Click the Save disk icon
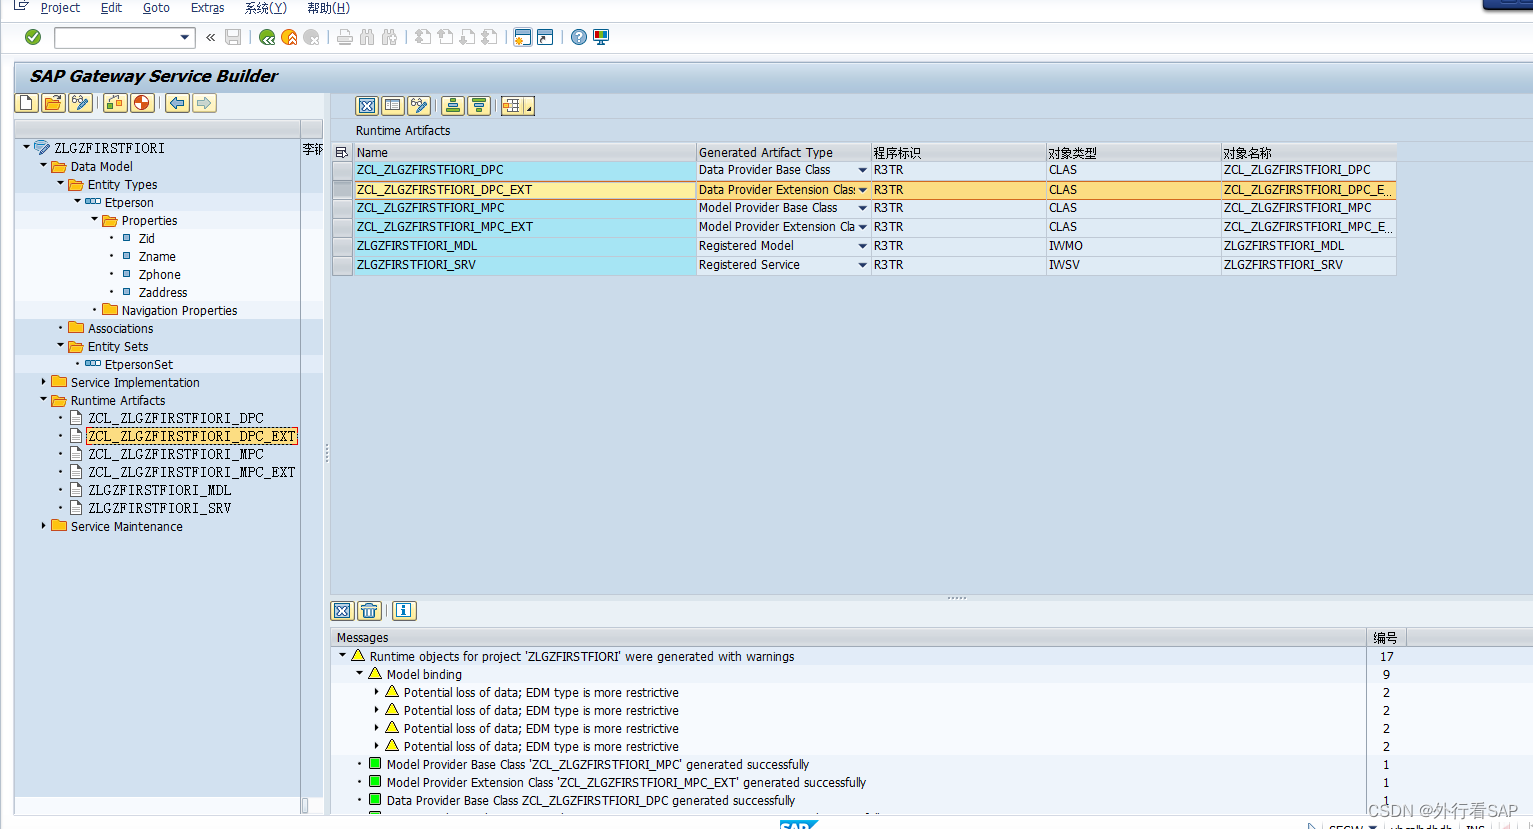This screenshot has height=829, width=1533. click(233, 37)
